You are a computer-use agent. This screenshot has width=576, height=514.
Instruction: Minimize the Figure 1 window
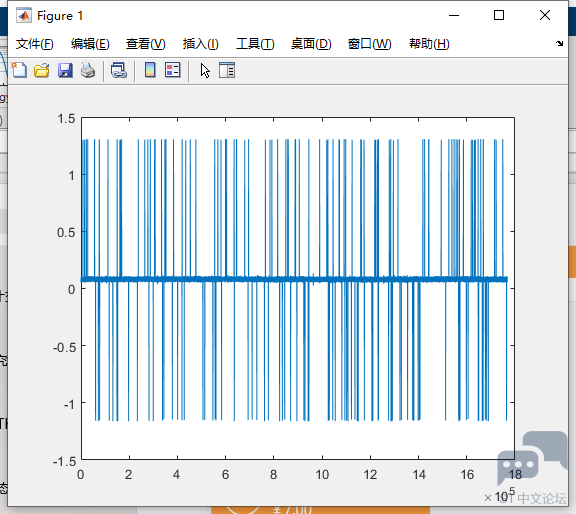[454, 15]
